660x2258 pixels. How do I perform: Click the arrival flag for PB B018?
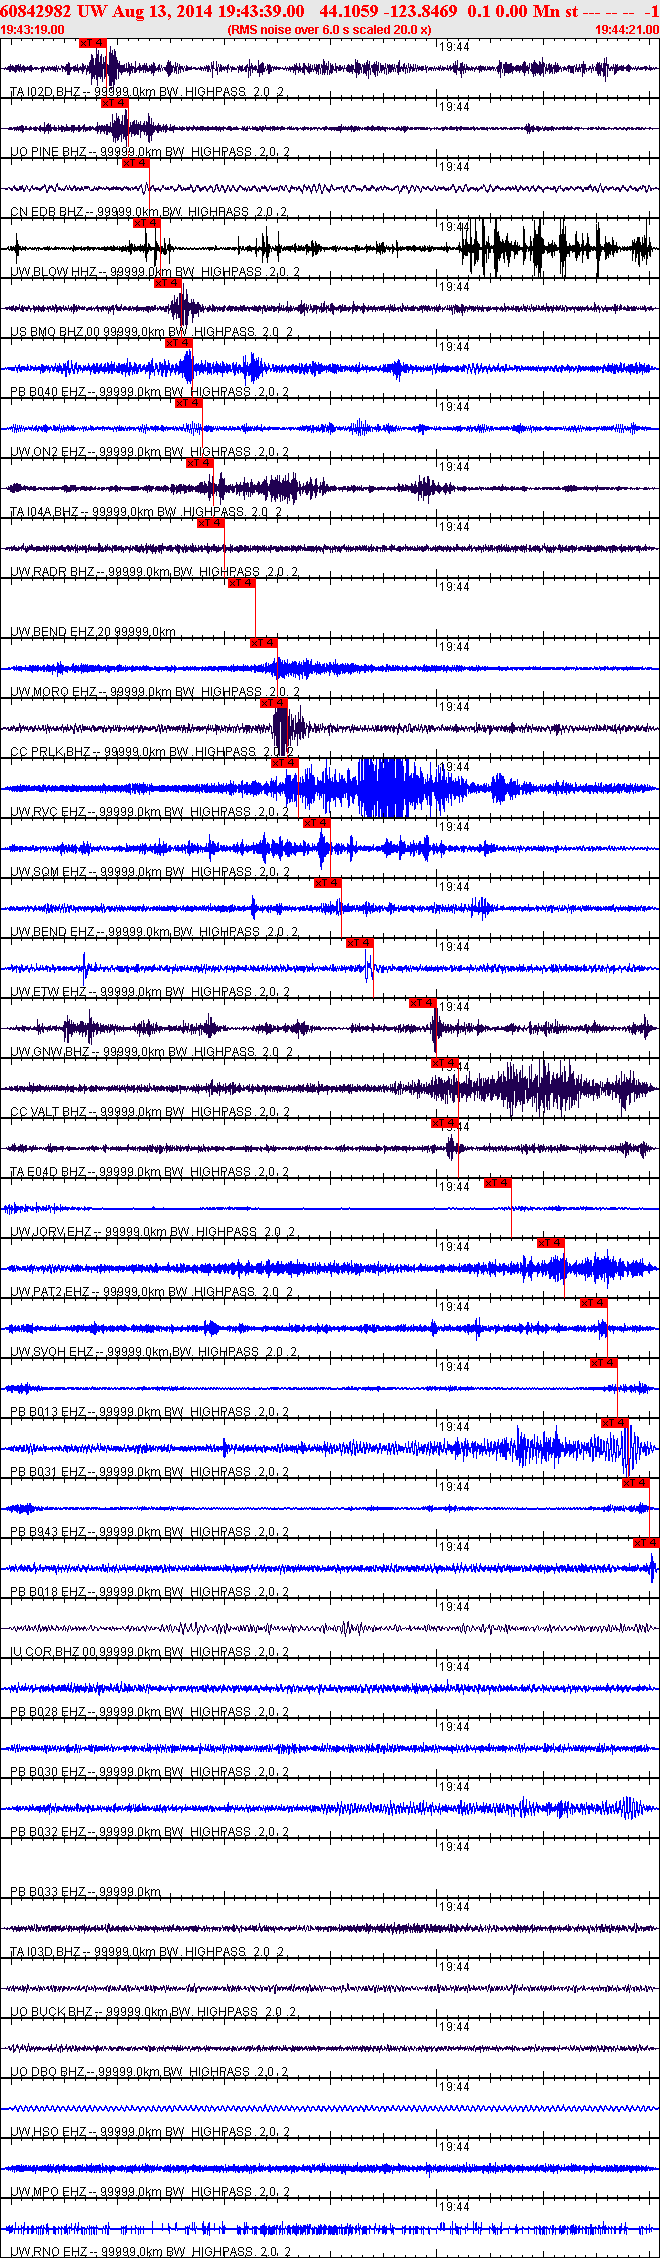(x=646, y=1543)
